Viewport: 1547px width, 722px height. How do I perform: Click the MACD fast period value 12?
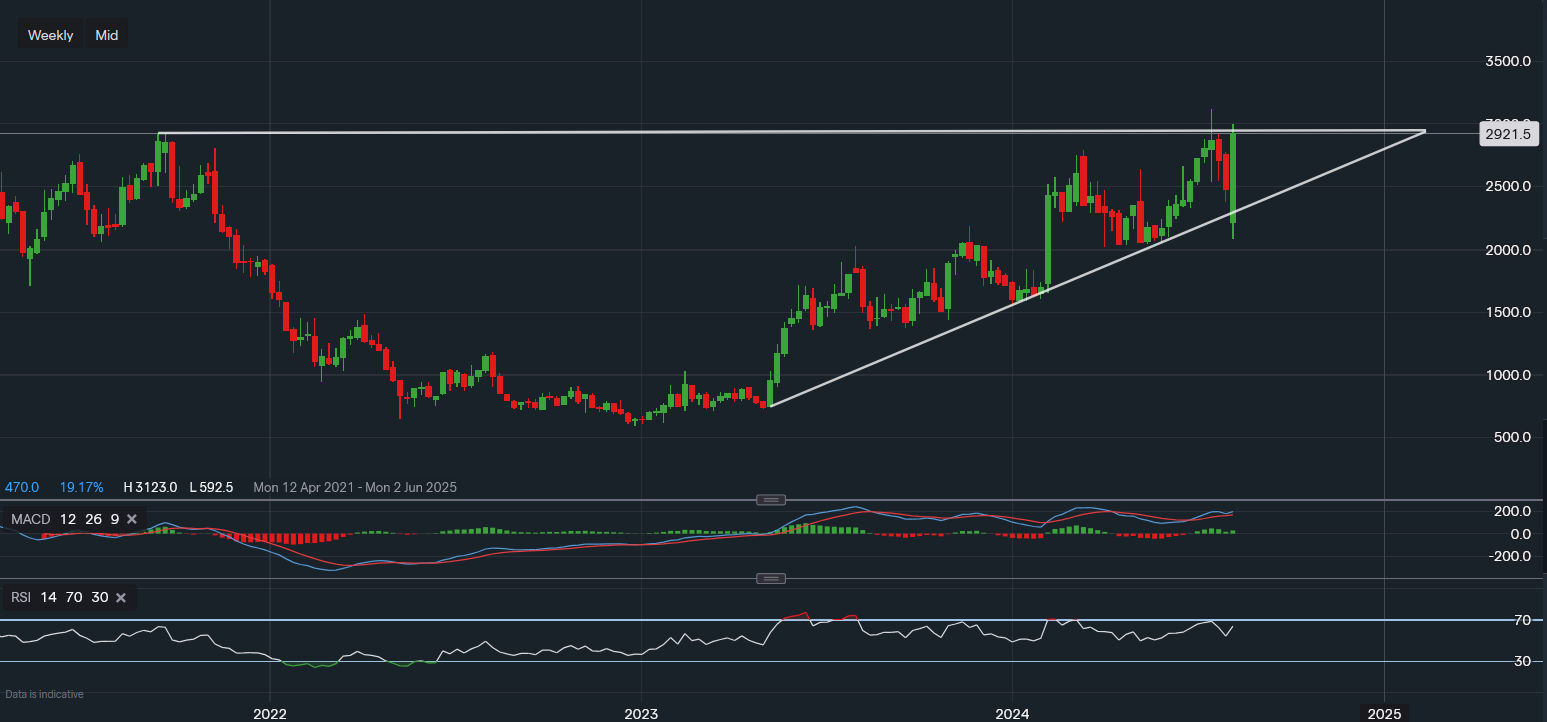(x=67, y=519)
